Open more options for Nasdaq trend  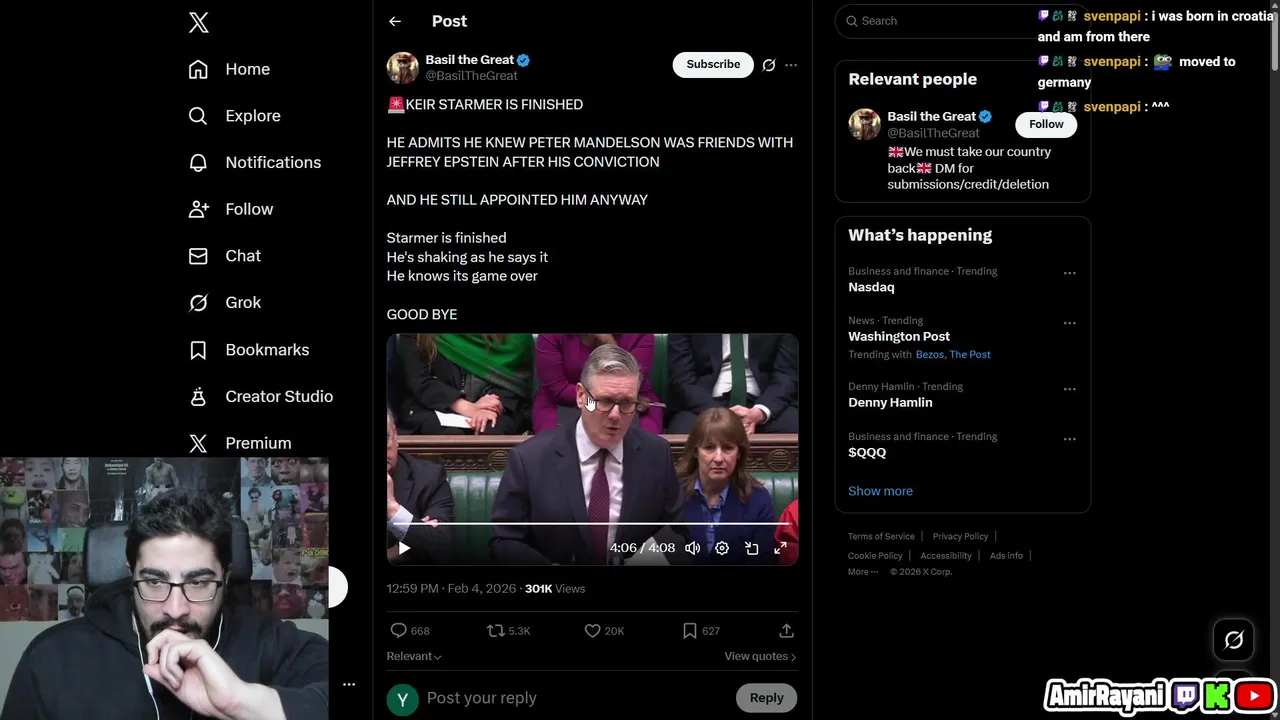[x=1069, y=273]
